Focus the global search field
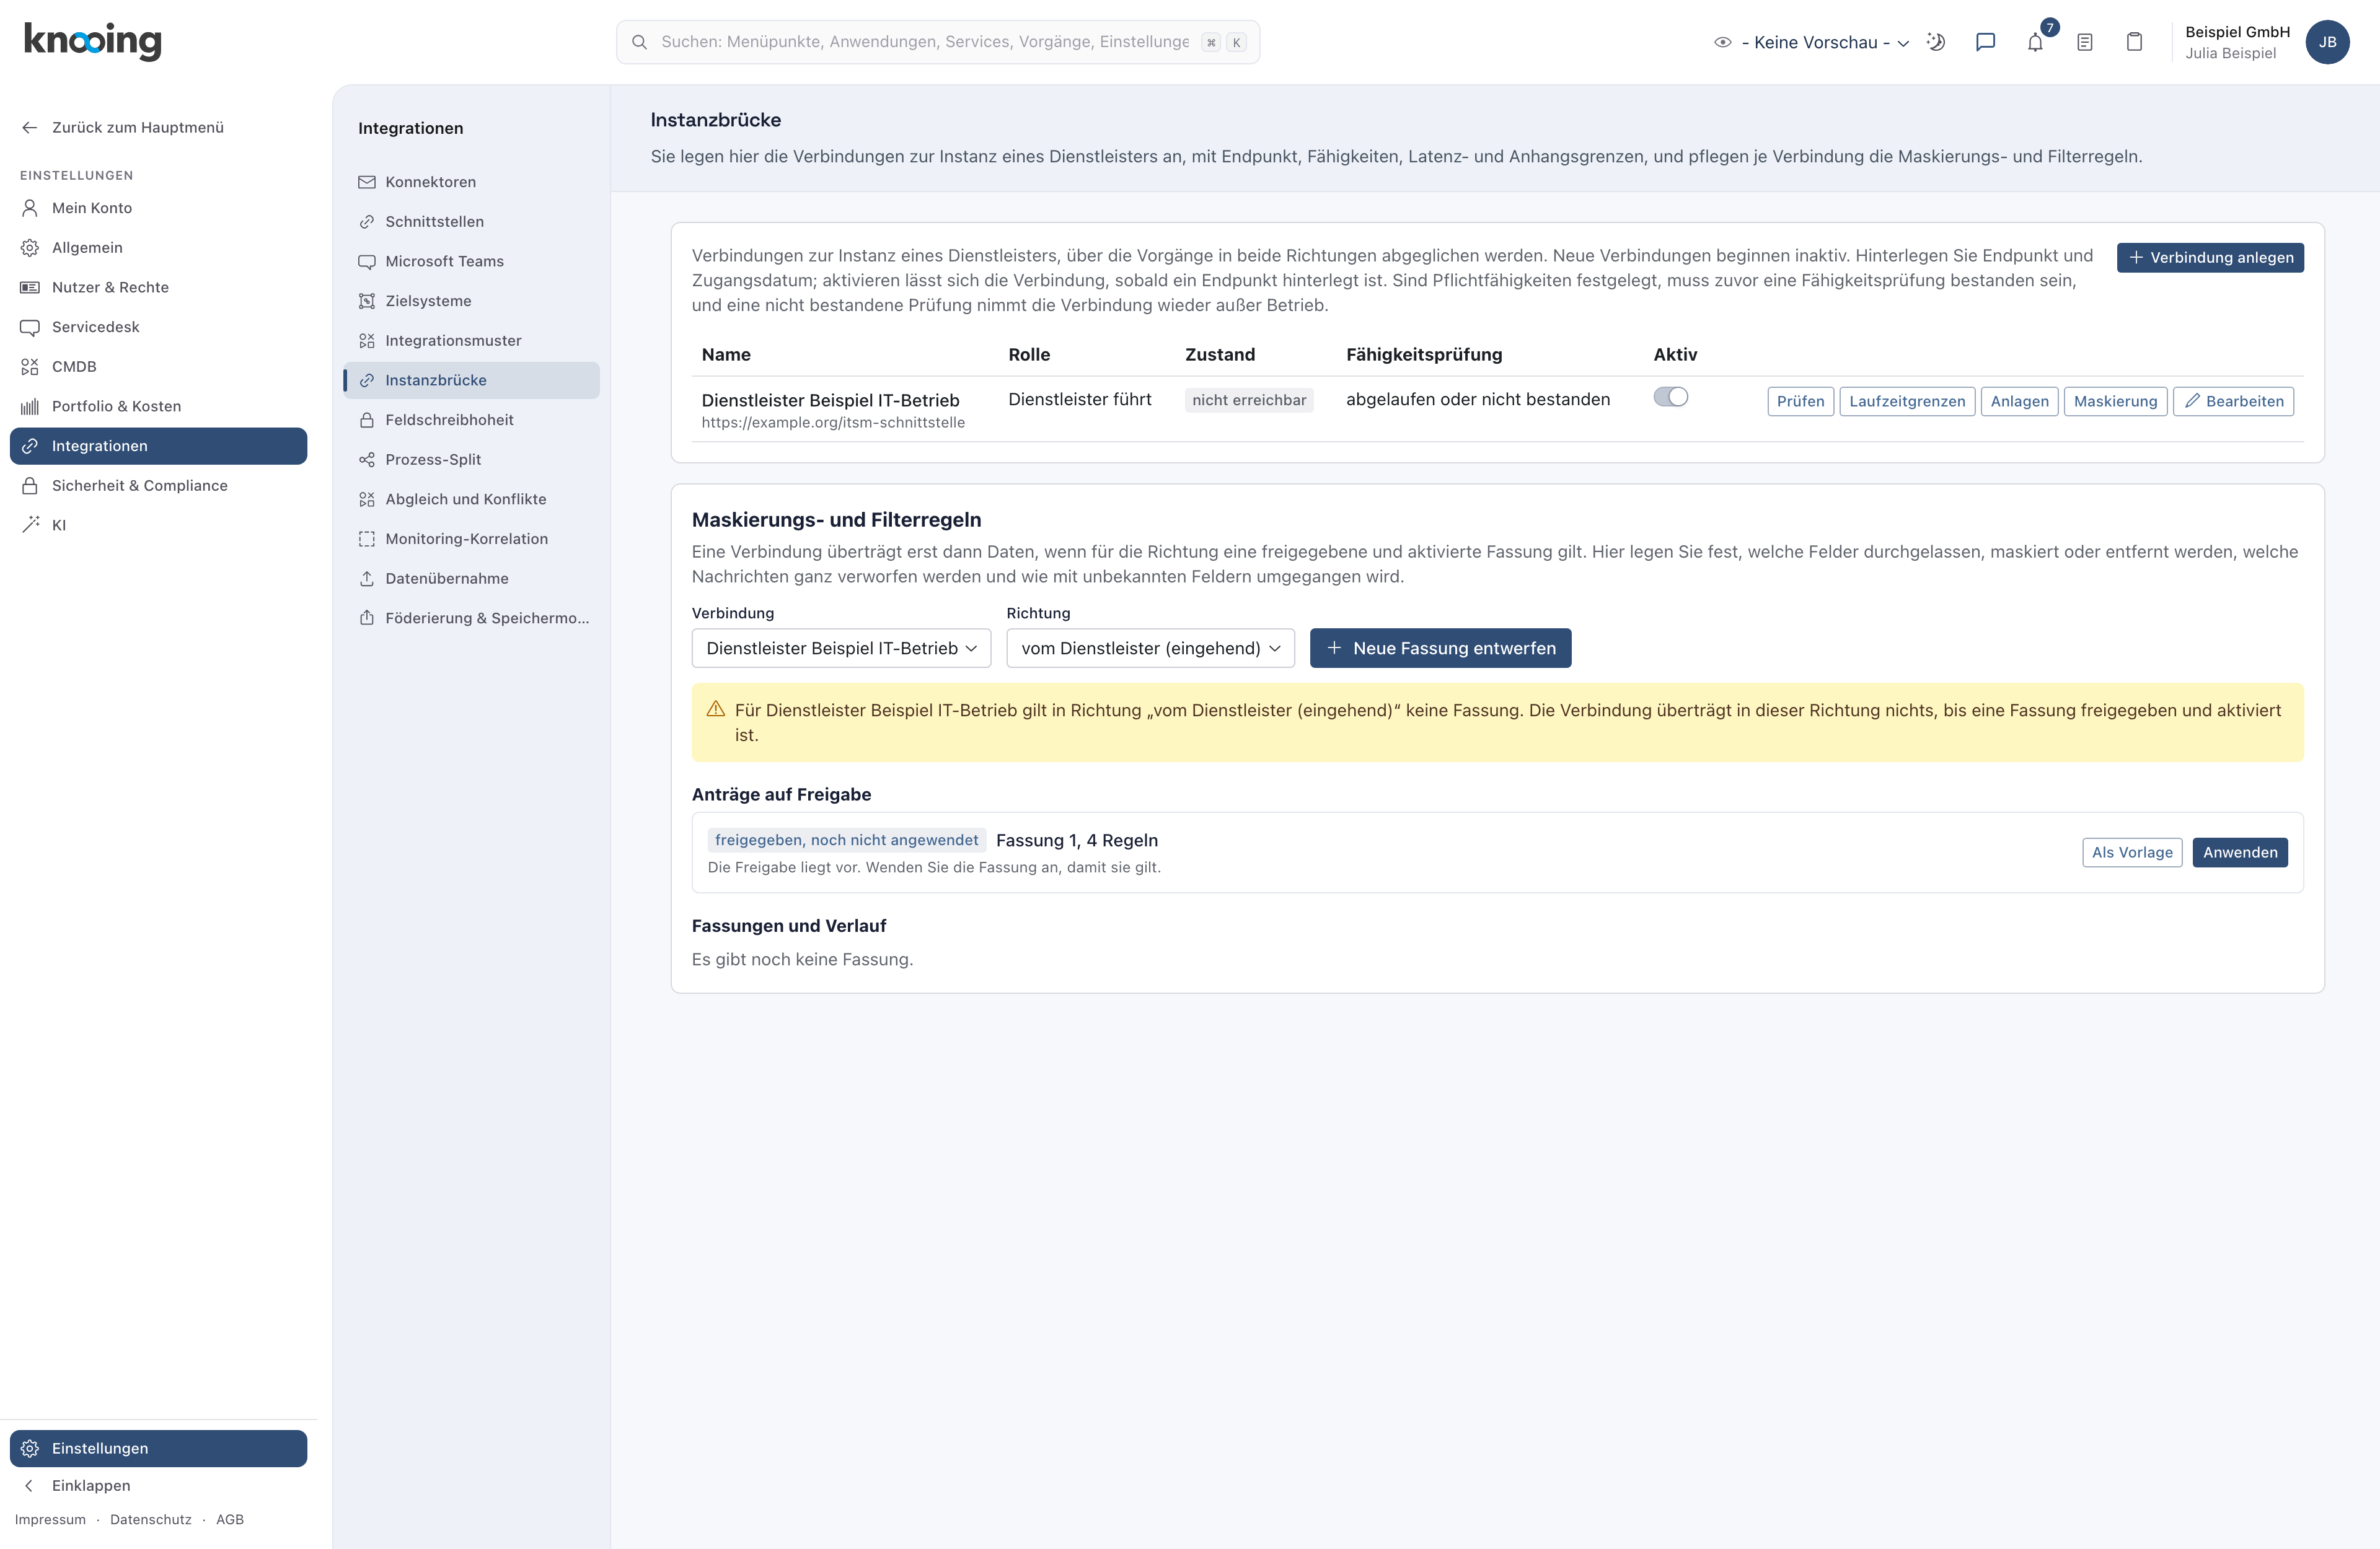The width and height of the screenshot is (2380, 1549). (937, 42)
